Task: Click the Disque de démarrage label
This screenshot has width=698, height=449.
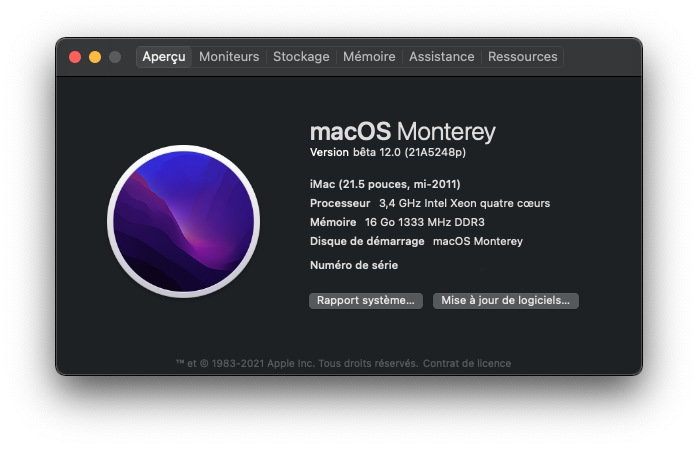Action: point(367,241)
